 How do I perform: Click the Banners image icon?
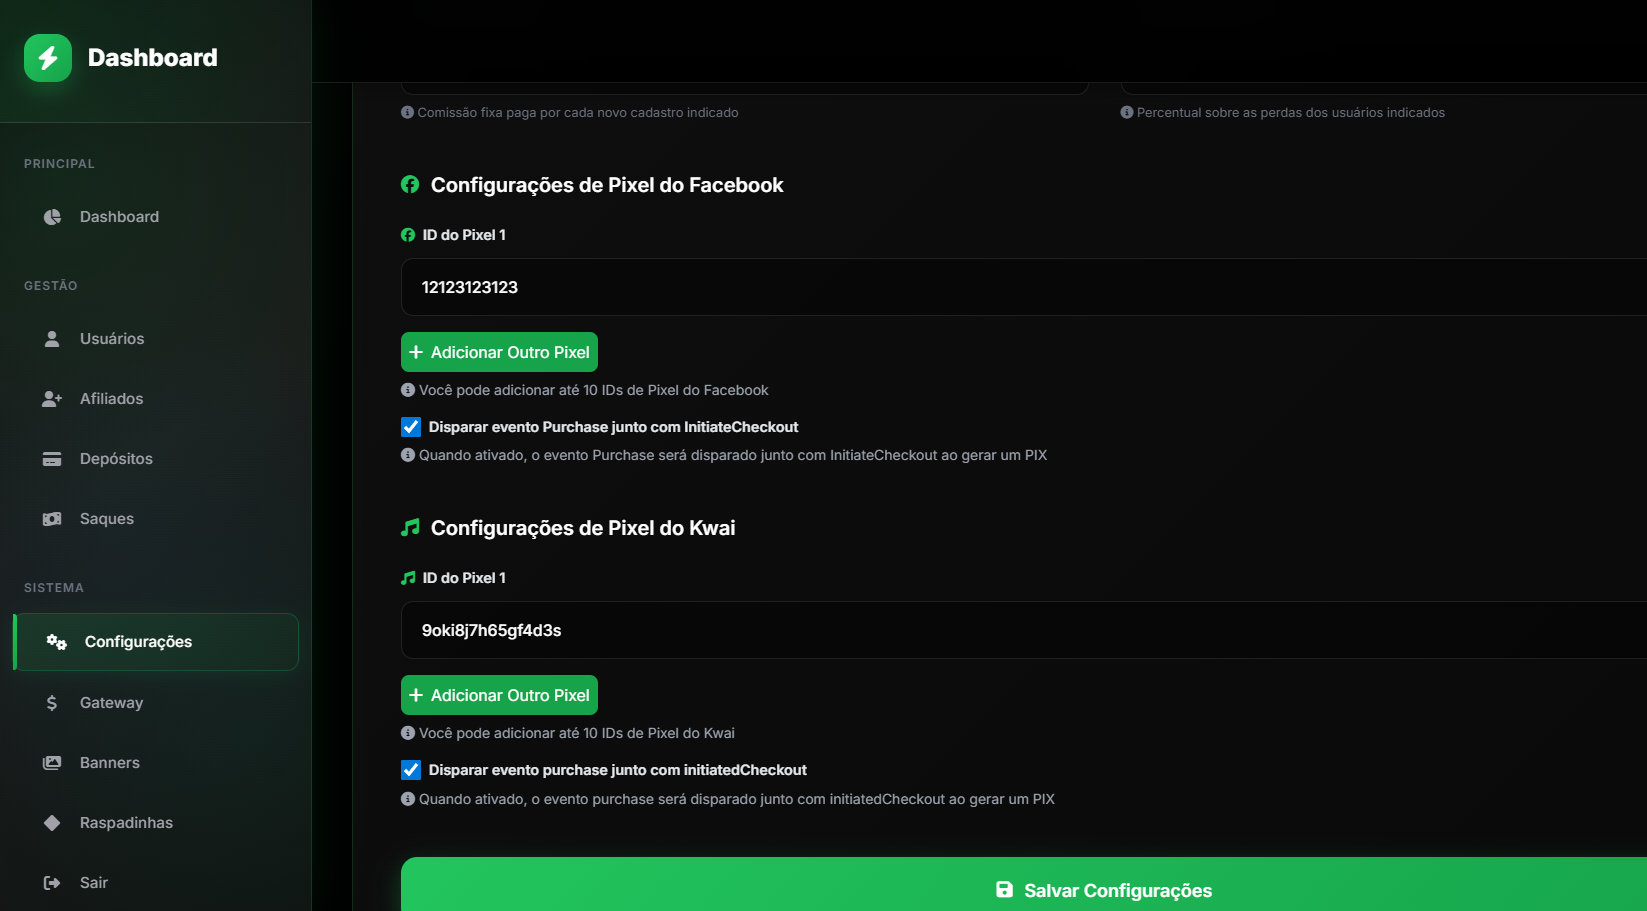(x=52, y=763)
